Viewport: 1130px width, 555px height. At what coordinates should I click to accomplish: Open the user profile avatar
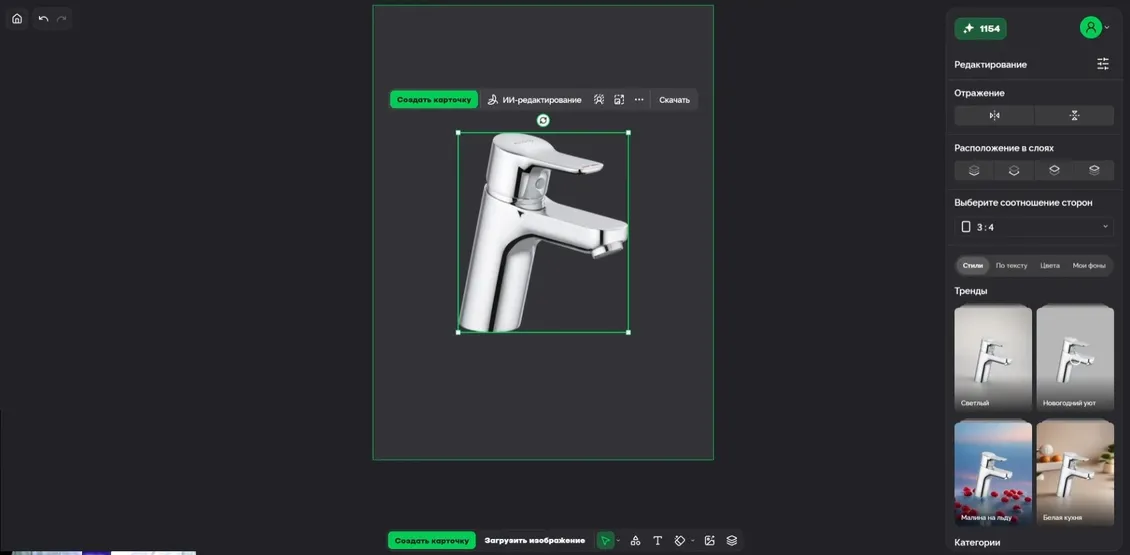1090,28
